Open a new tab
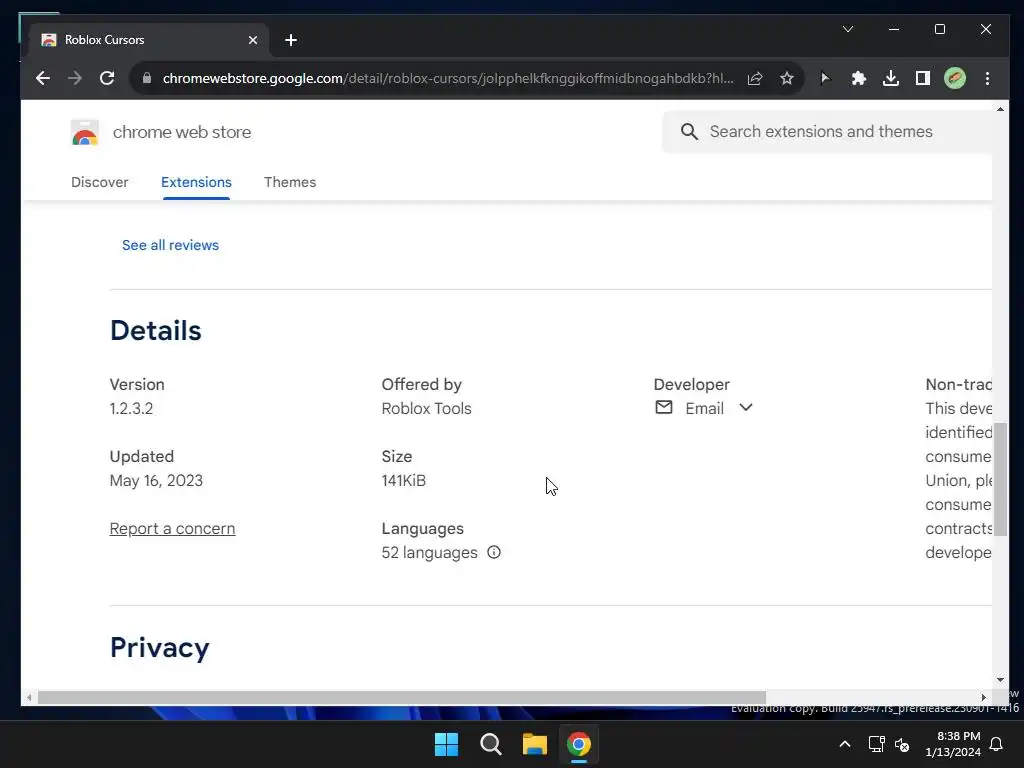1024x768 pixels. point(291,40)
